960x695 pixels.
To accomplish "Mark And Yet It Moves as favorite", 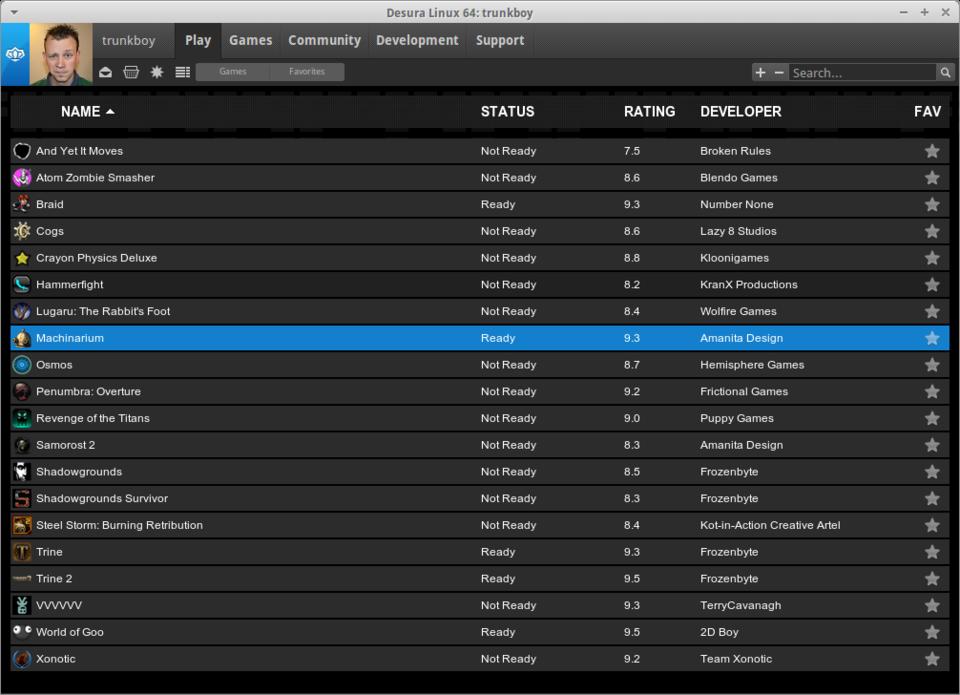I will [932, 151].
